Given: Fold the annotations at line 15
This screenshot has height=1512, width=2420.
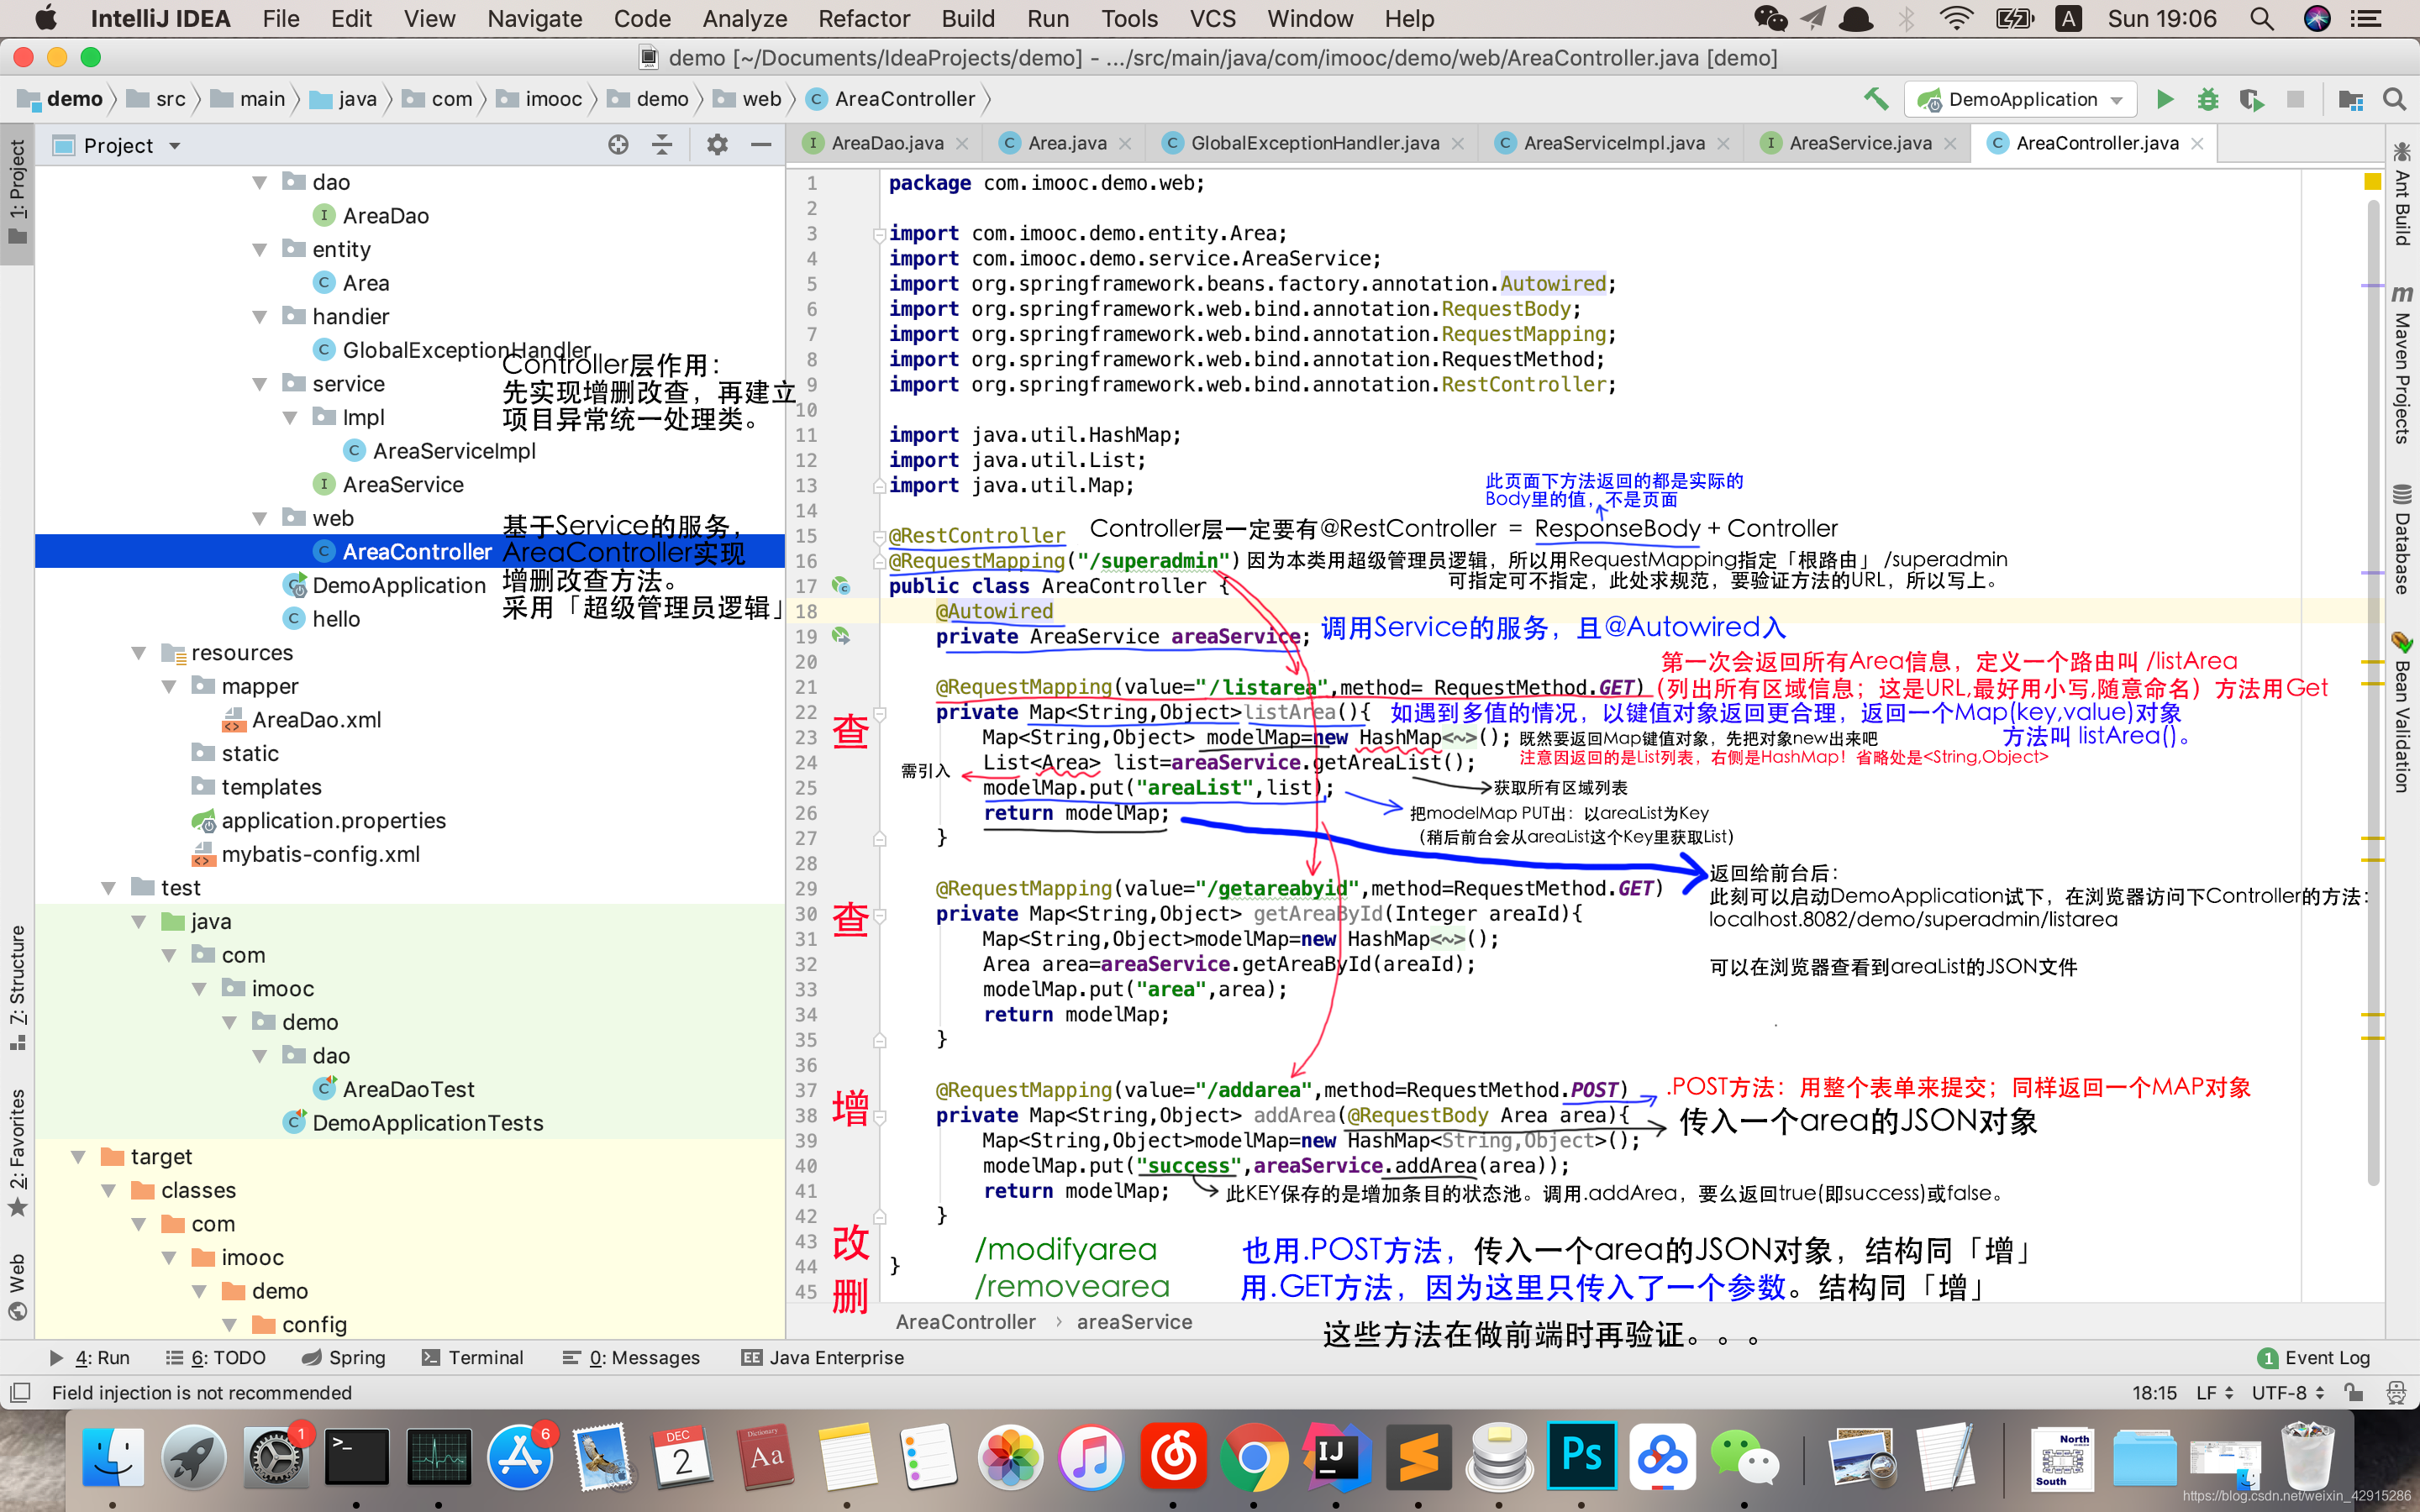Looking at the screenshot, I should click(x=880, y=536).
